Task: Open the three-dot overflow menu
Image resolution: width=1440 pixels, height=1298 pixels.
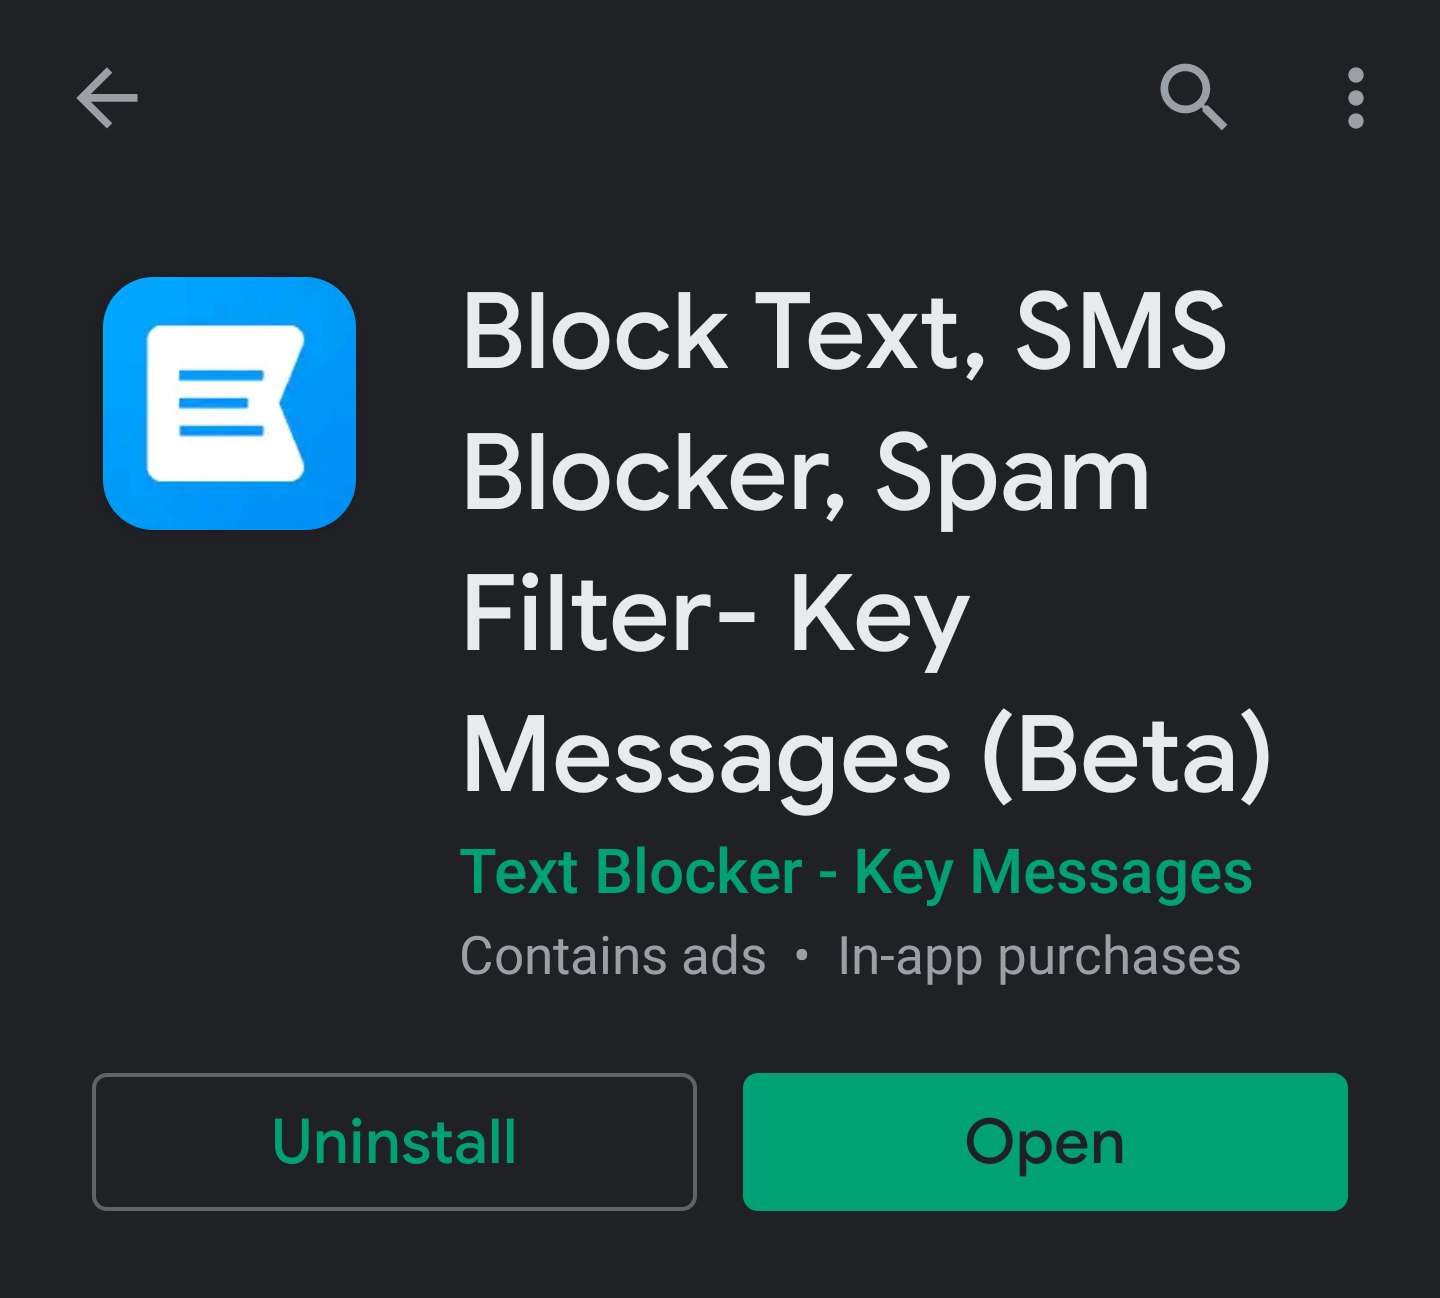Action: (1355, 98)
